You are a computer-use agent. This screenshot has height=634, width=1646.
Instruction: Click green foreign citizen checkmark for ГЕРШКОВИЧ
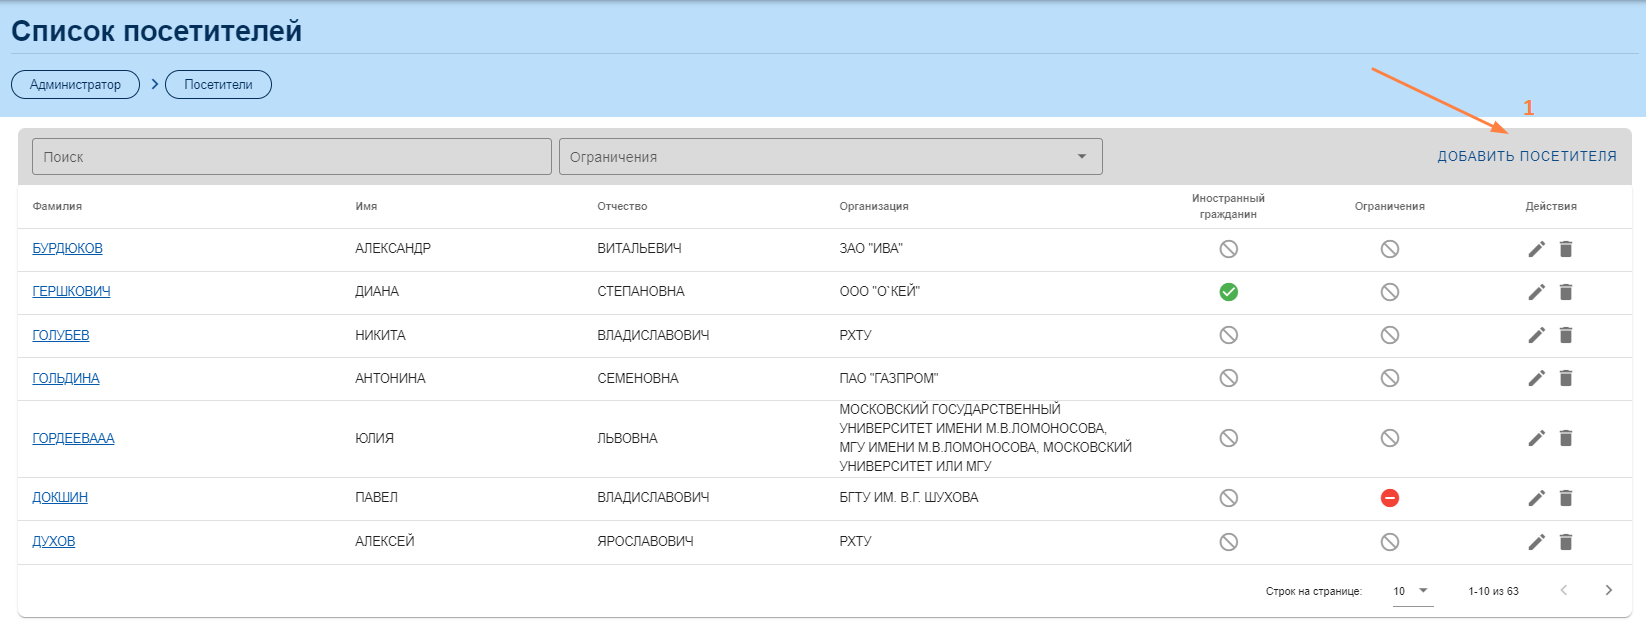point(1228,292)
